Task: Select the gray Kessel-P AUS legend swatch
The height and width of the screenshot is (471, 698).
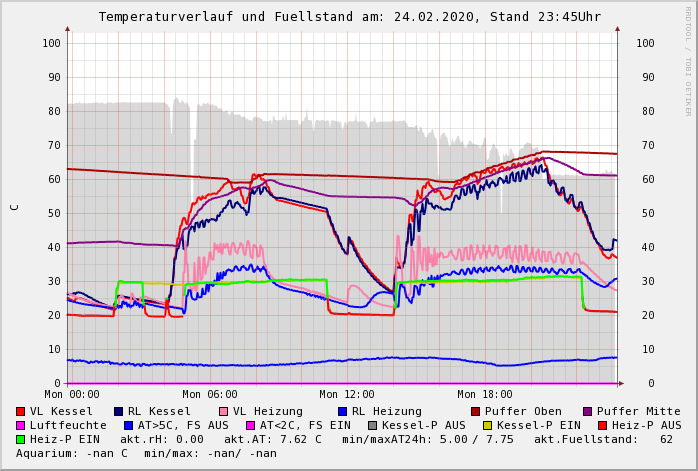Action: click(x=371, y=425)
